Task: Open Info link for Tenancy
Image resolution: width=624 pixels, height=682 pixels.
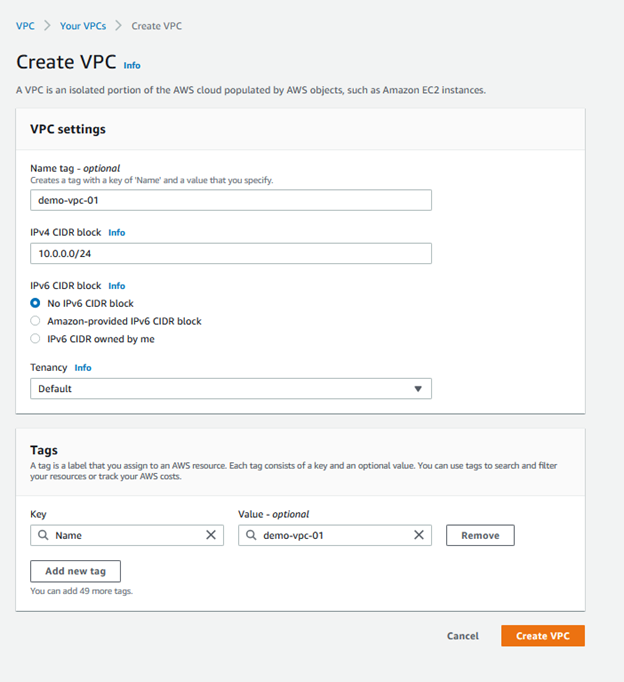Action: 83,368
